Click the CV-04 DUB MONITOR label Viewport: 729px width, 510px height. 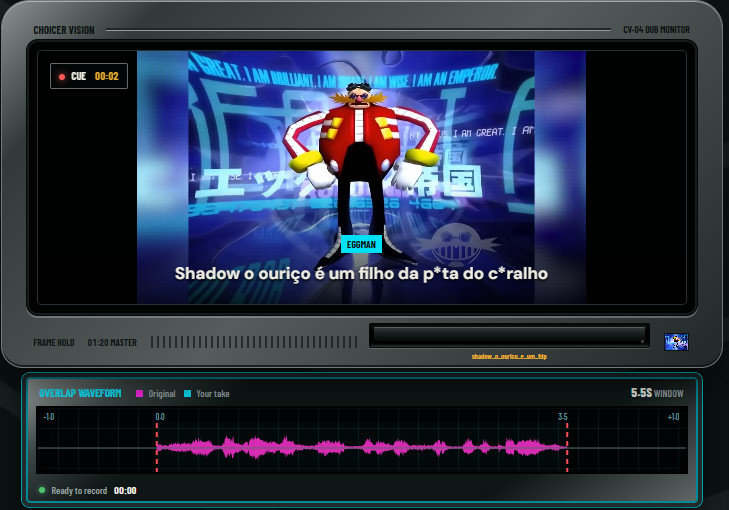coord(656,30)
